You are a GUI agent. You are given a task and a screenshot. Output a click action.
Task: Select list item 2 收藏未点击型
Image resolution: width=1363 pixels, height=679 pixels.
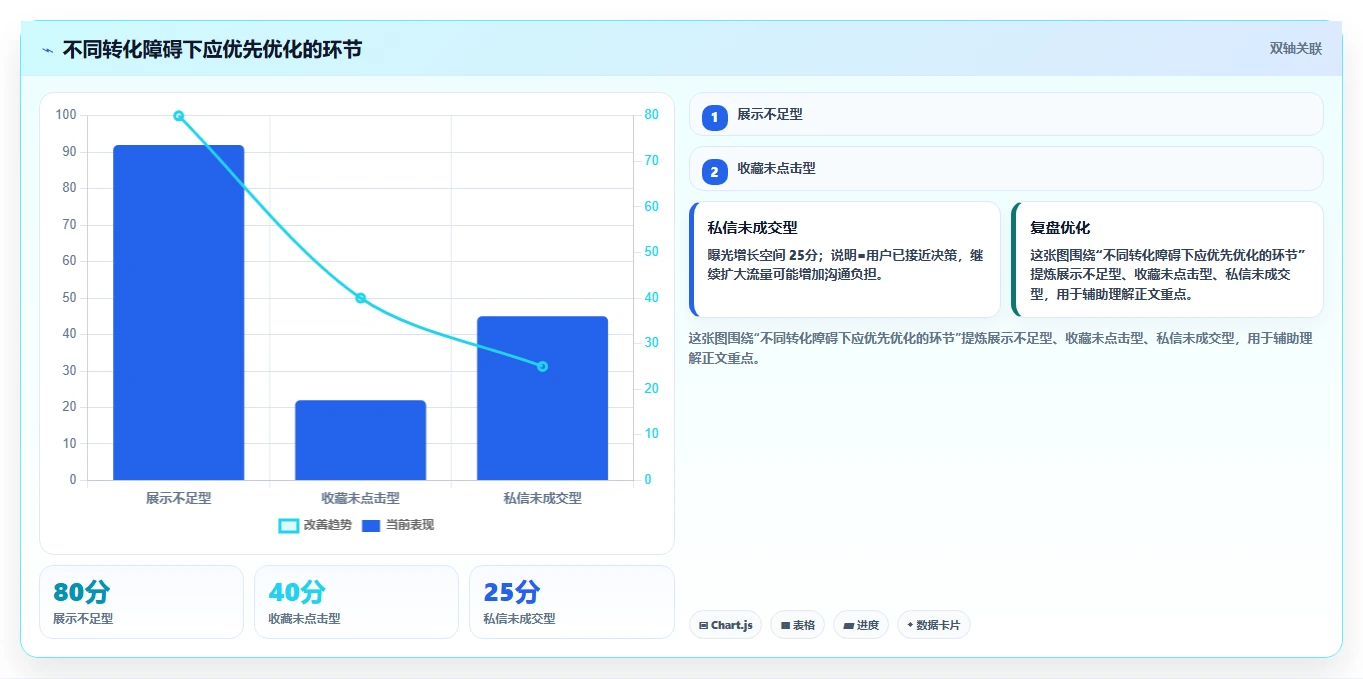pyautogui.click(x=1006, y=168)
